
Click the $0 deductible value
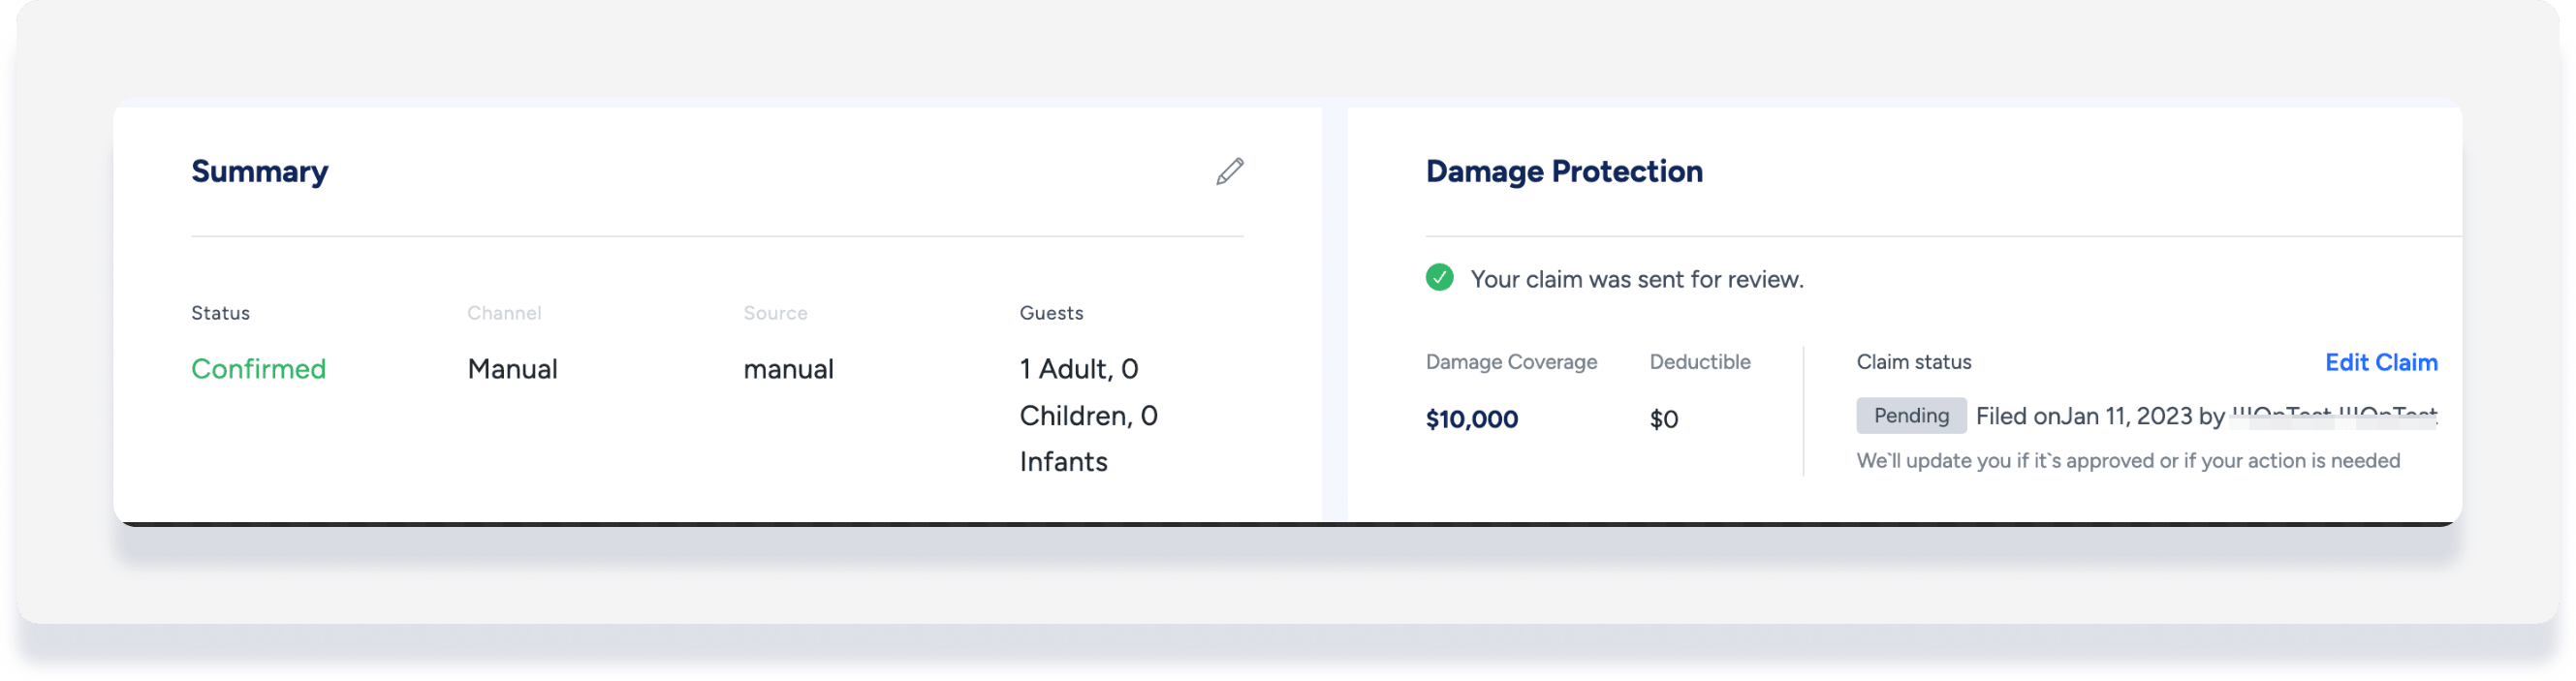point(1663,419)
